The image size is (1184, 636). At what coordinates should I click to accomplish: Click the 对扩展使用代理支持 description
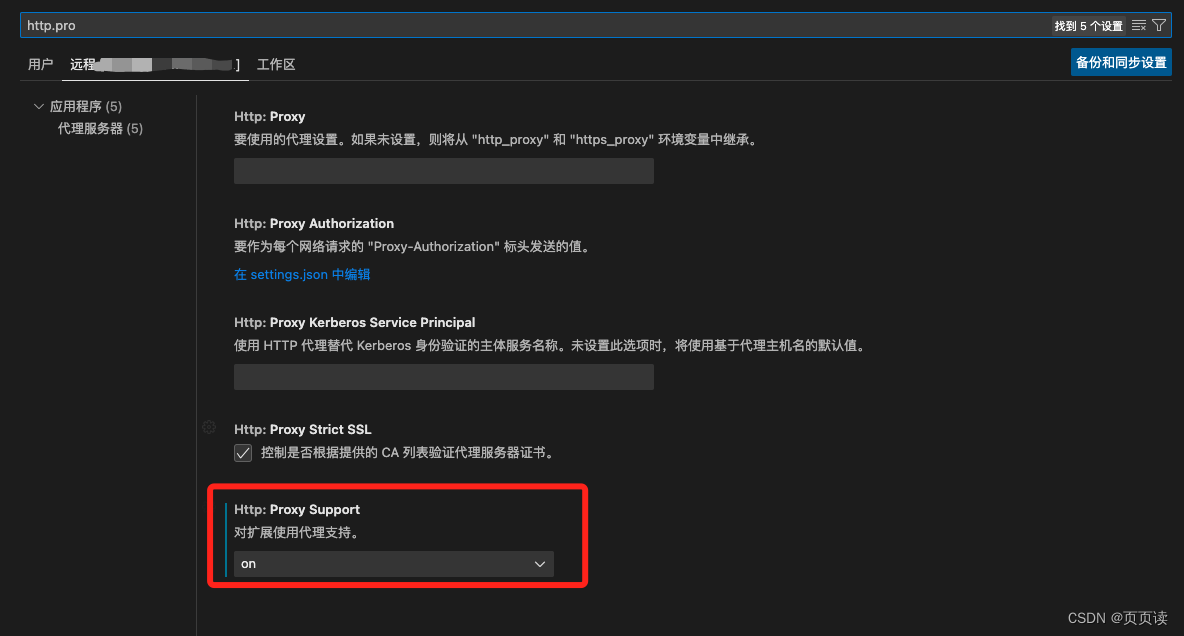pos(298,533)
